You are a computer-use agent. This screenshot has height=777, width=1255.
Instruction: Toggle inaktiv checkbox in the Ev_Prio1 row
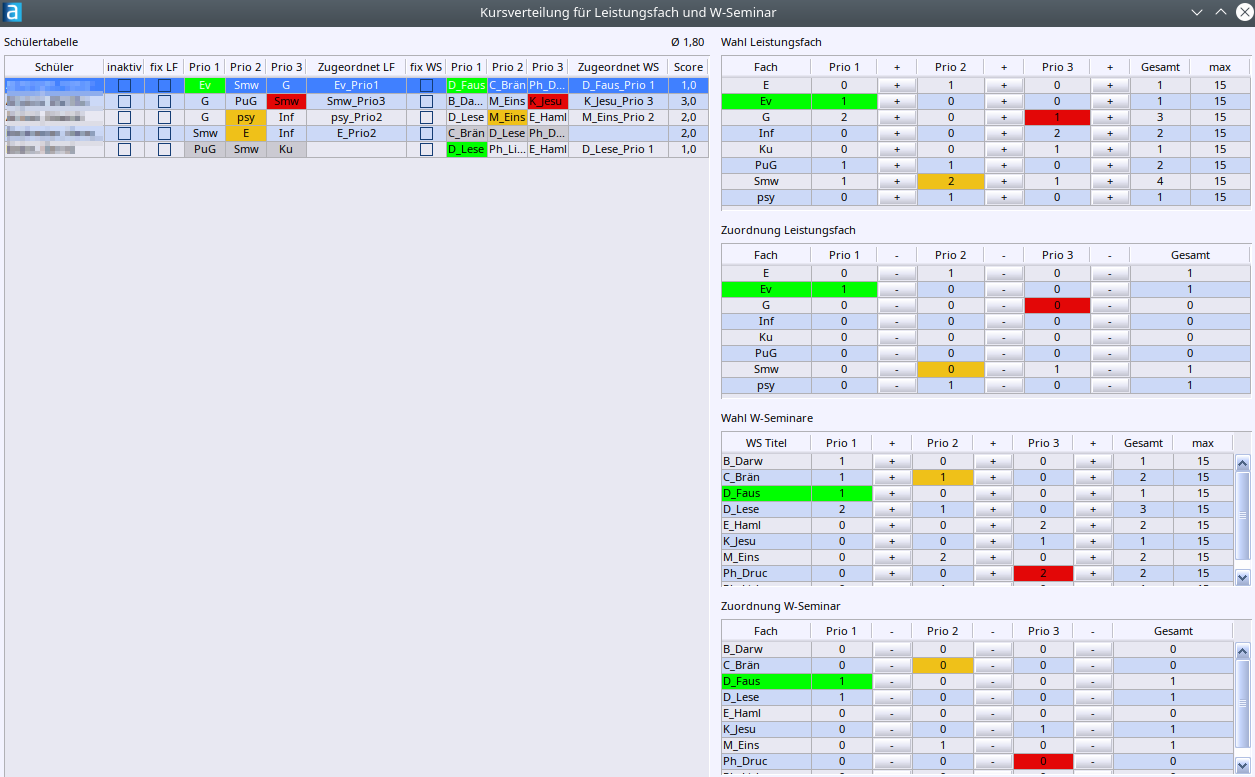124,86
